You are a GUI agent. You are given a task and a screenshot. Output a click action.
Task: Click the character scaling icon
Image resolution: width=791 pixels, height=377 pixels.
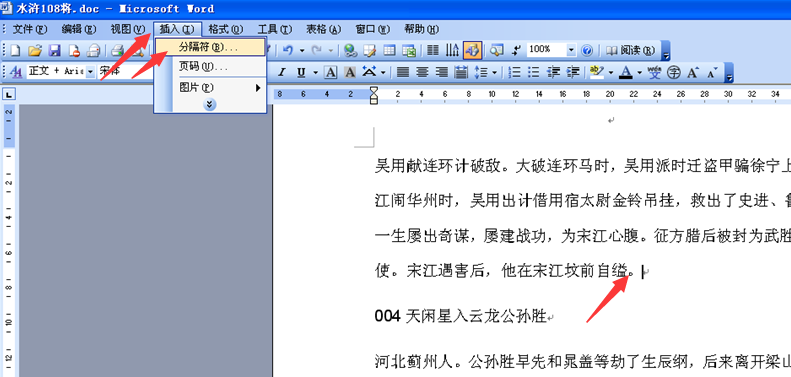point(370,72)
